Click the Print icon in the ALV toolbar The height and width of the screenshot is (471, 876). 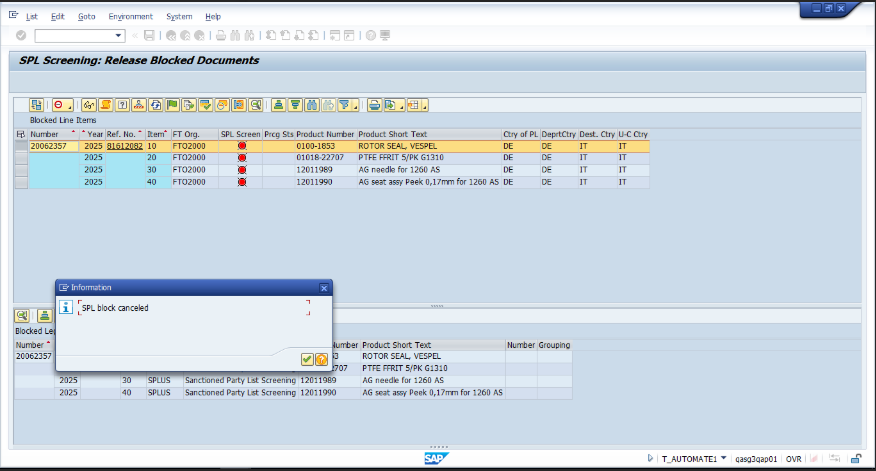(x=375, y=105)
